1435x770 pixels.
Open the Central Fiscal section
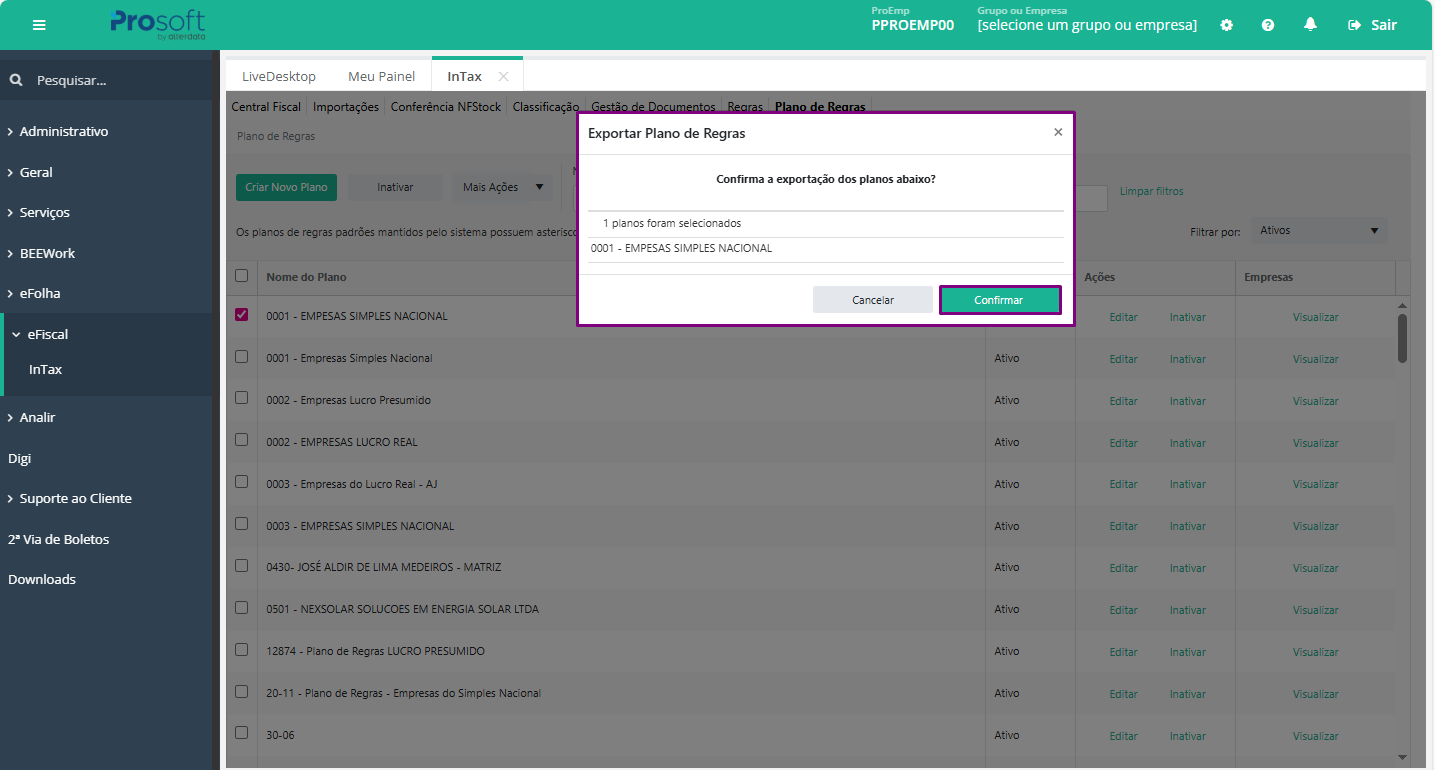[266, 107]
